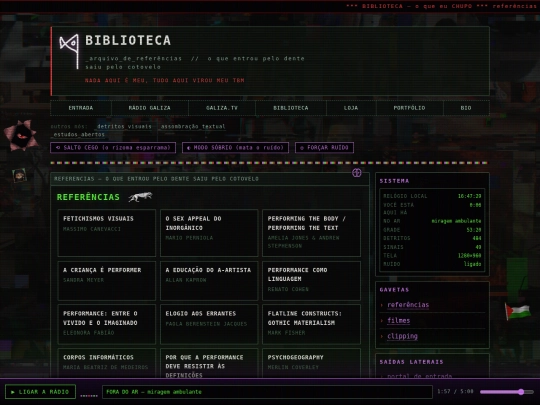This screenshot has width=540, height=405.
Task: Open Flatline Constructs: Gothic Materialism card
Action: point(311,324)
